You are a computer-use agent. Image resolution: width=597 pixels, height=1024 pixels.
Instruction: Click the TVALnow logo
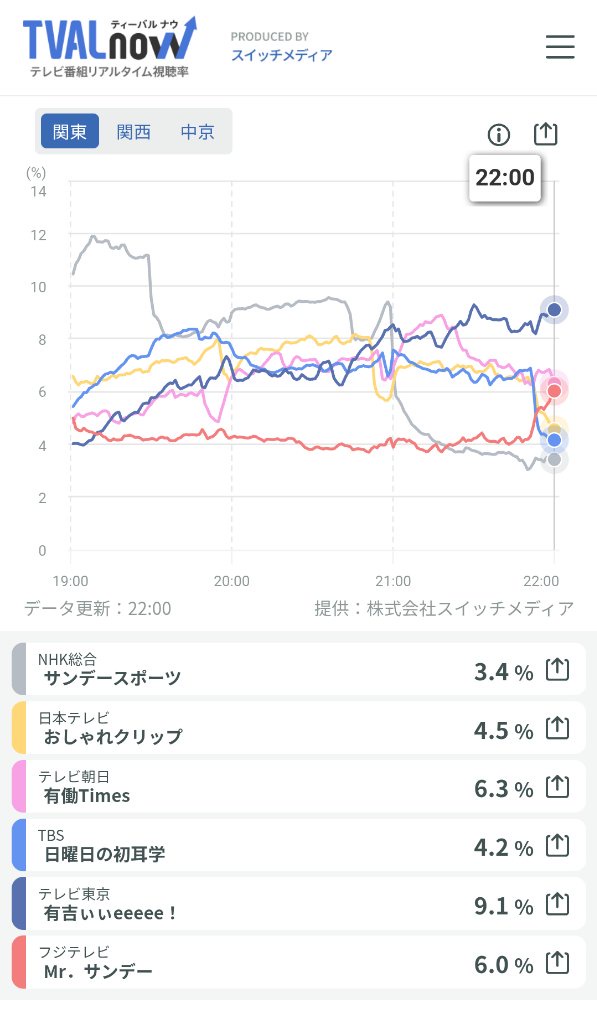click(x=109, y=46)
